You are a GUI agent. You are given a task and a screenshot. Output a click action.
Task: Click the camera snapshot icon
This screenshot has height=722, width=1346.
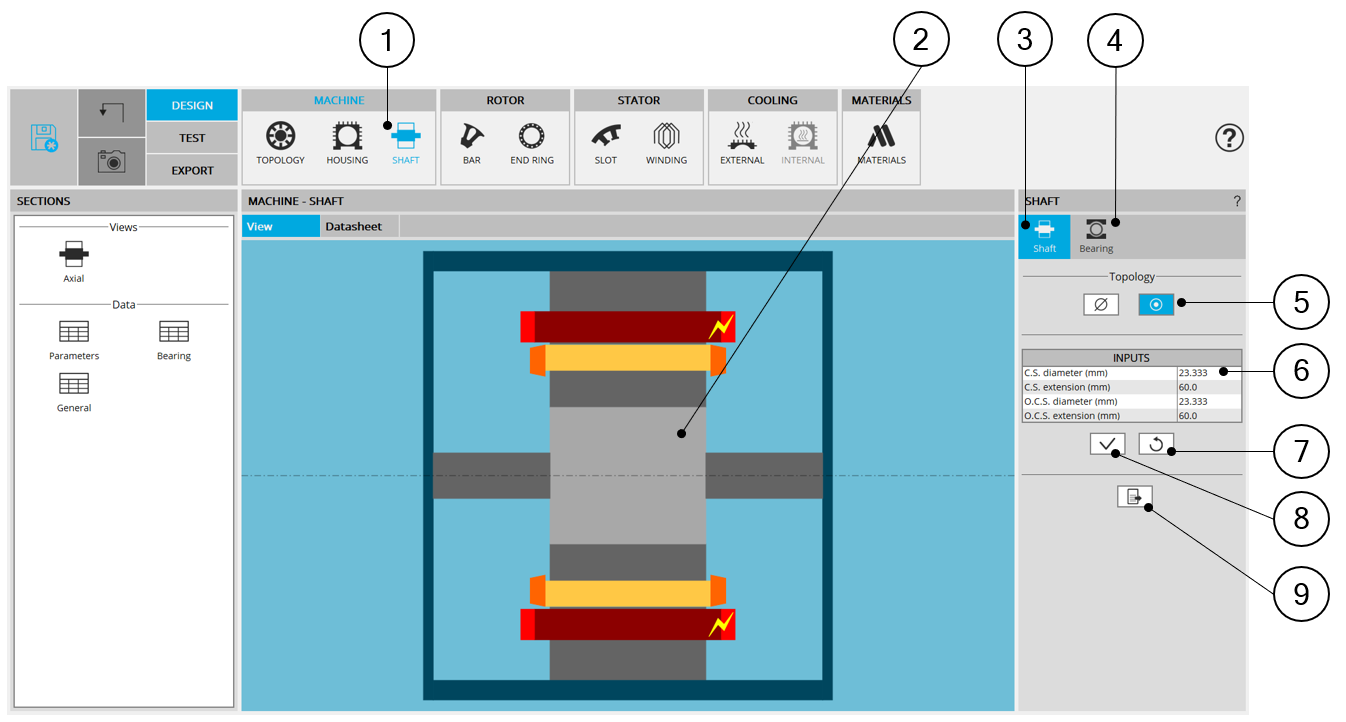coord(111,161)
